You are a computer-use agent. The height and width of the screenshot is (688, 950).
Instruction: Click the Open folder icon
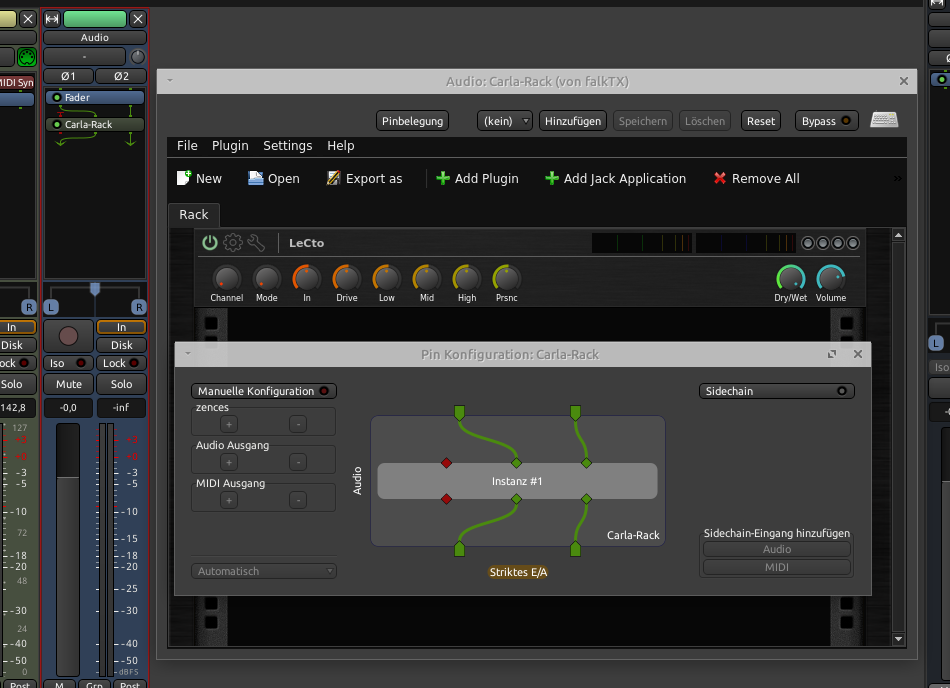tap(256, 178)
